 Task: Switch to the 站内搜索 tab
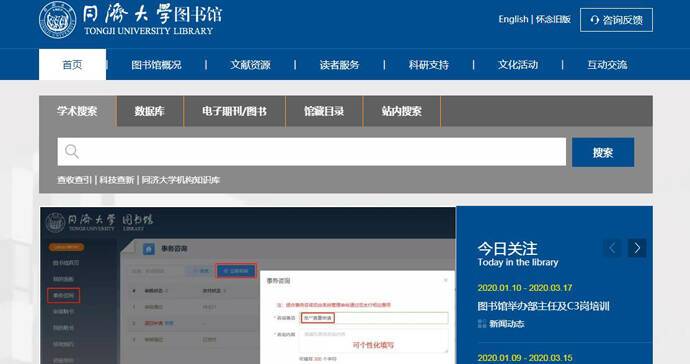(x=402, y=111)
